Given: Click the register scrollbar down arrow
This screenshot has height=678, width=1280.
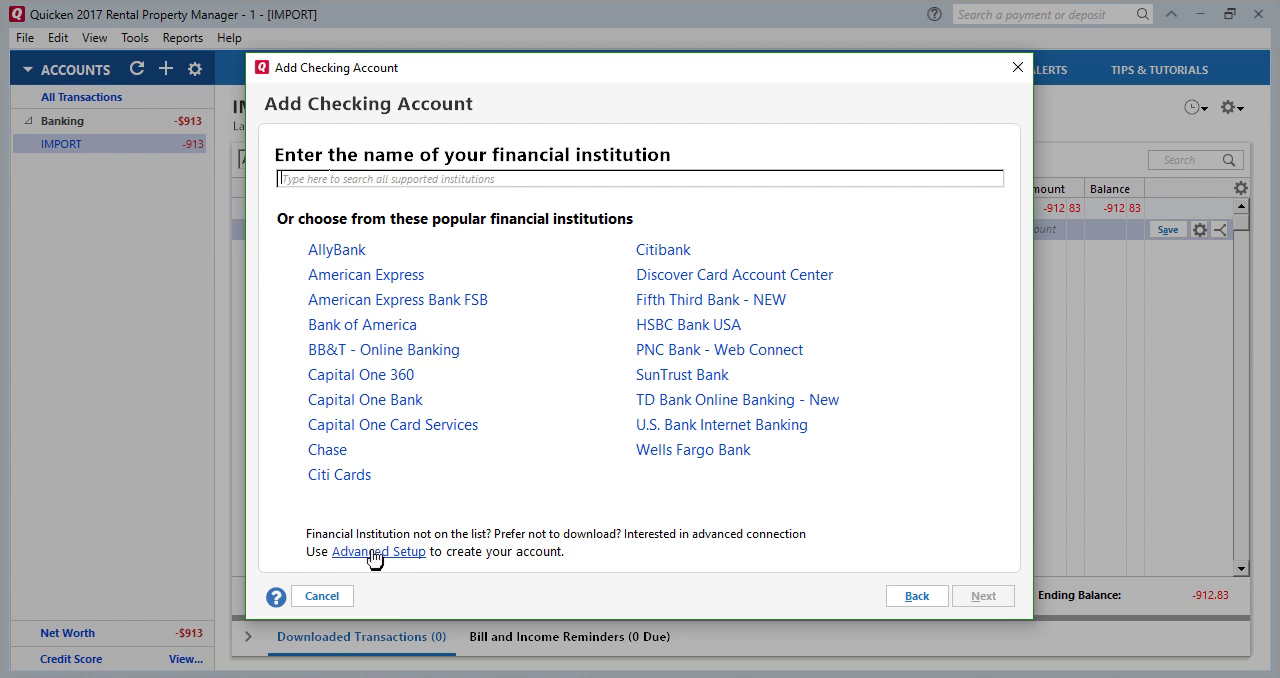Looking at the screenshot, I should (1241, 569).
